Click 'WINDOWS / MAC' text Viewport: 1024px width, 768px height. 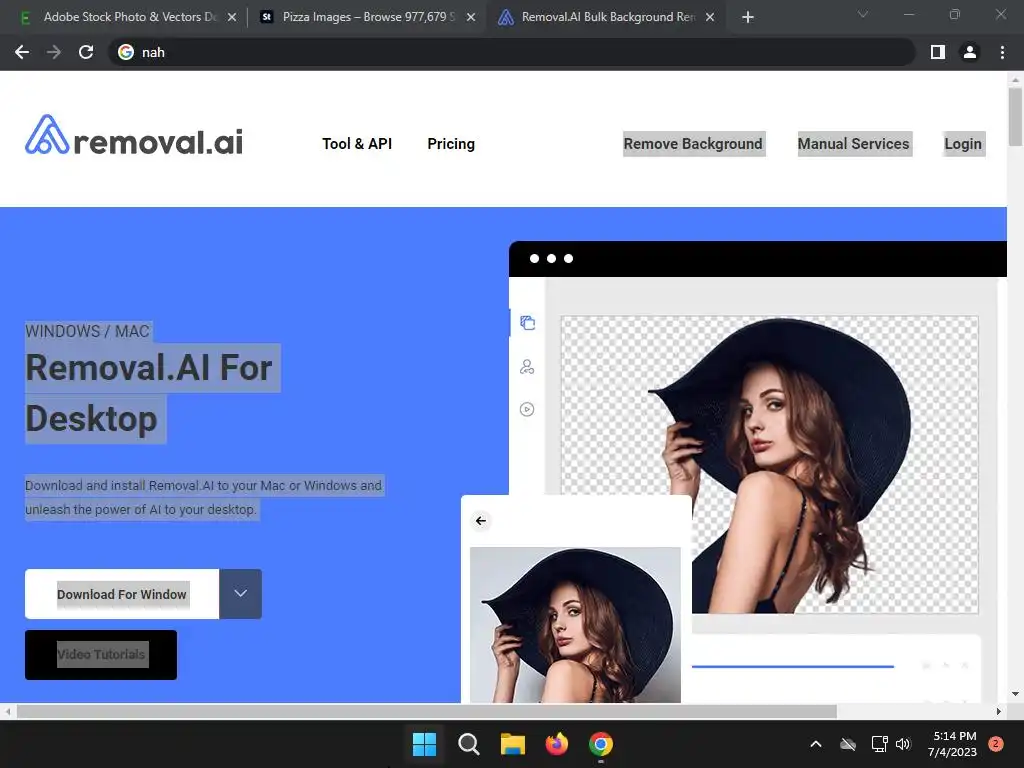coord(88,331)
